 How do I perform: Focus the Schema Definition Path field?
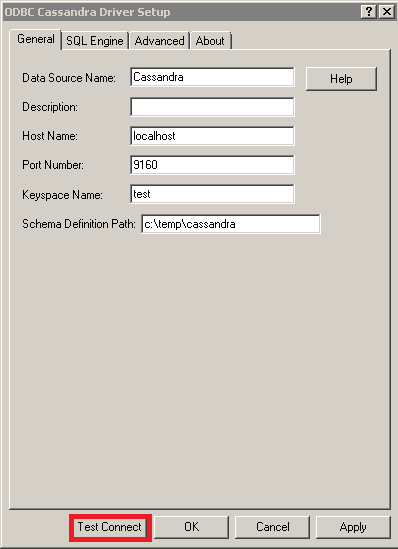pyautogui.click(x=231, y=224)
